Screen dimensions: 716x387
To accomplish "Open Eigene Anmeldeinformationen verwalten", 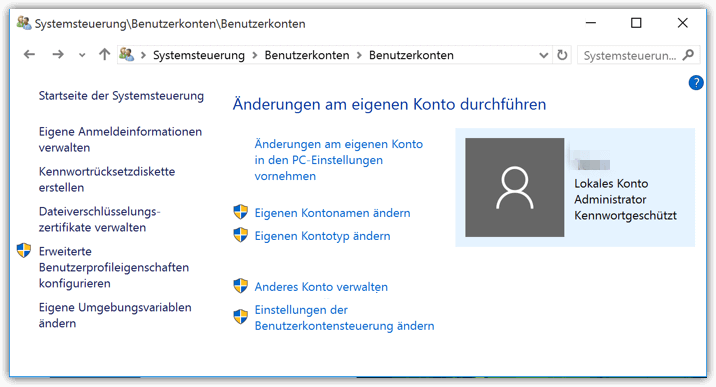I will [x=120, y=140].
